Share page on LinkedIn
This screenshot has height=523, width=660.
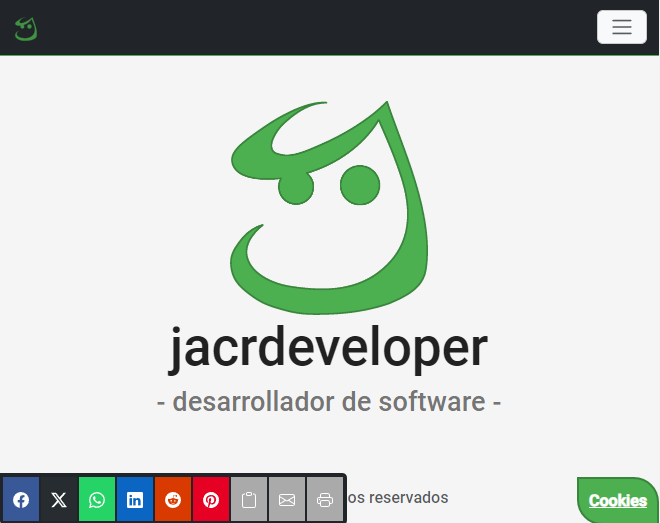tap(135, 499)
